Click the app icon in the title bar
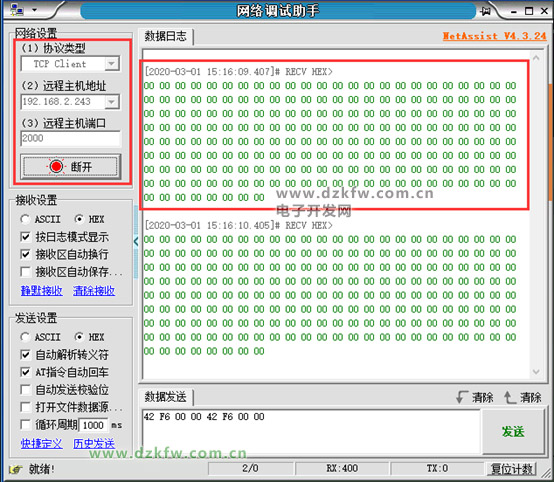Image resolution: width=554 pixels, height=482 pixels. (x=17, y=10)
